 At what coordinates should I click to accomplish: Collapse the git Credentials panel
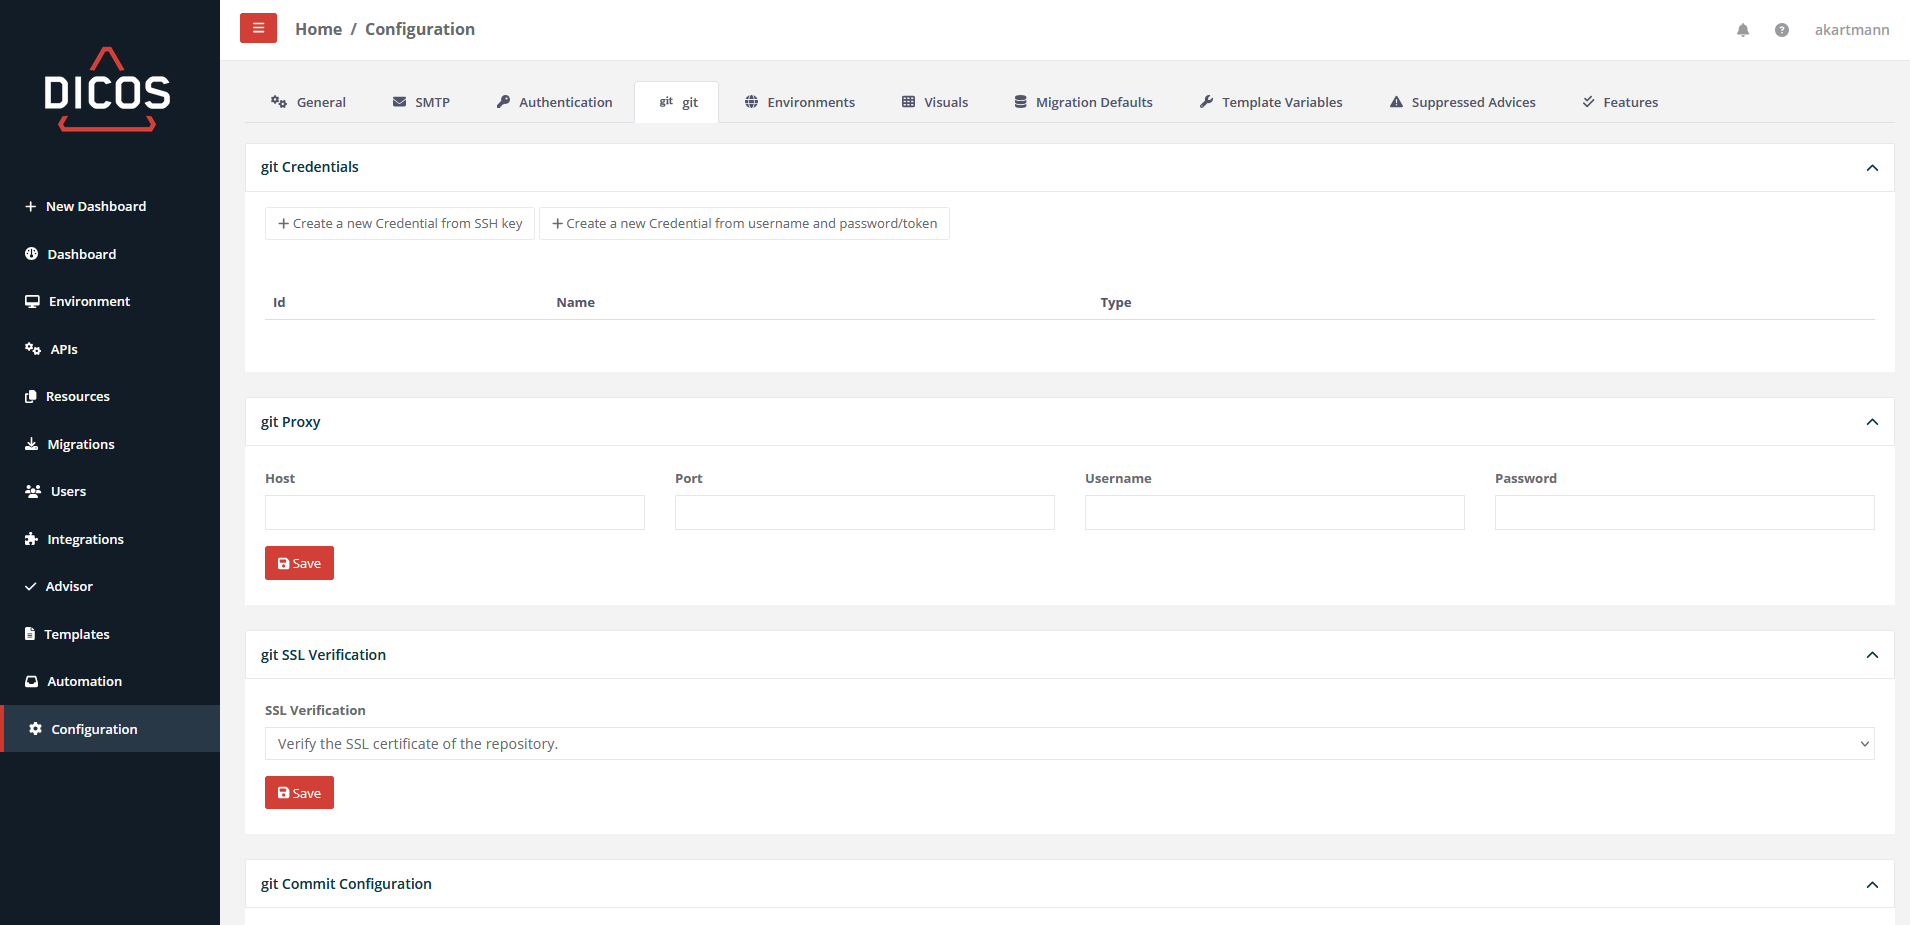point(1872,168)
